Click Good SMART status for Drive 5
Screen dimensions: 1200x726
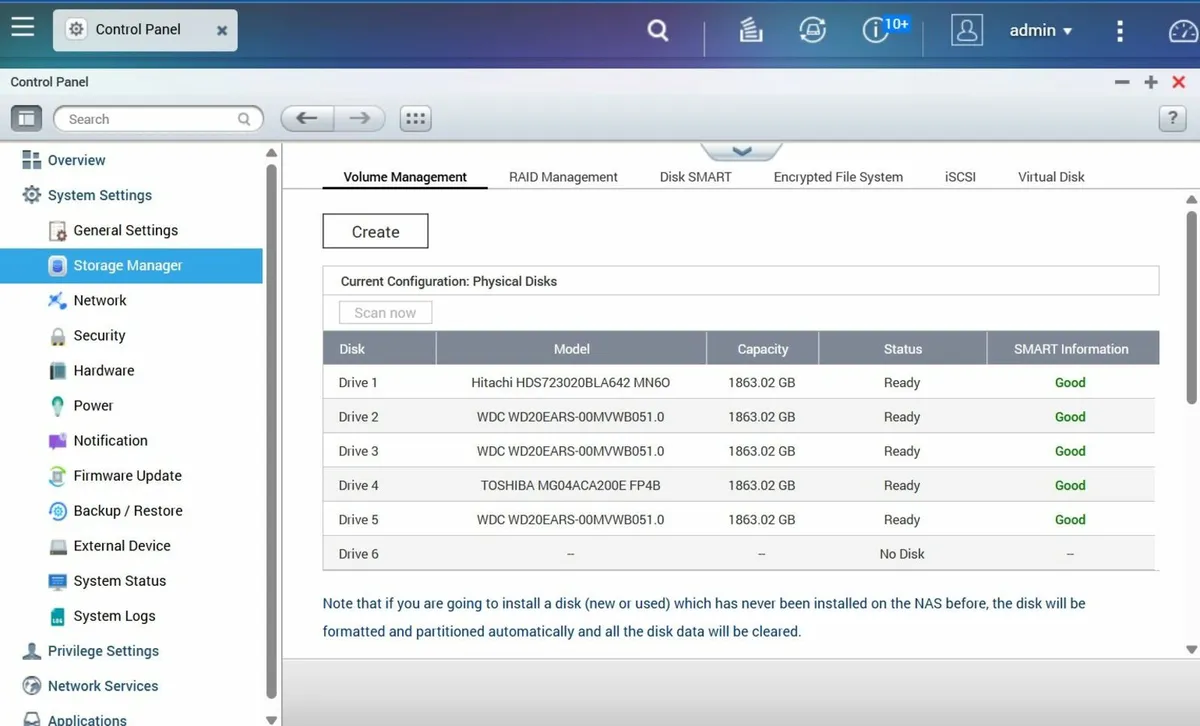pyautogui.click(x=1070, y=520)
